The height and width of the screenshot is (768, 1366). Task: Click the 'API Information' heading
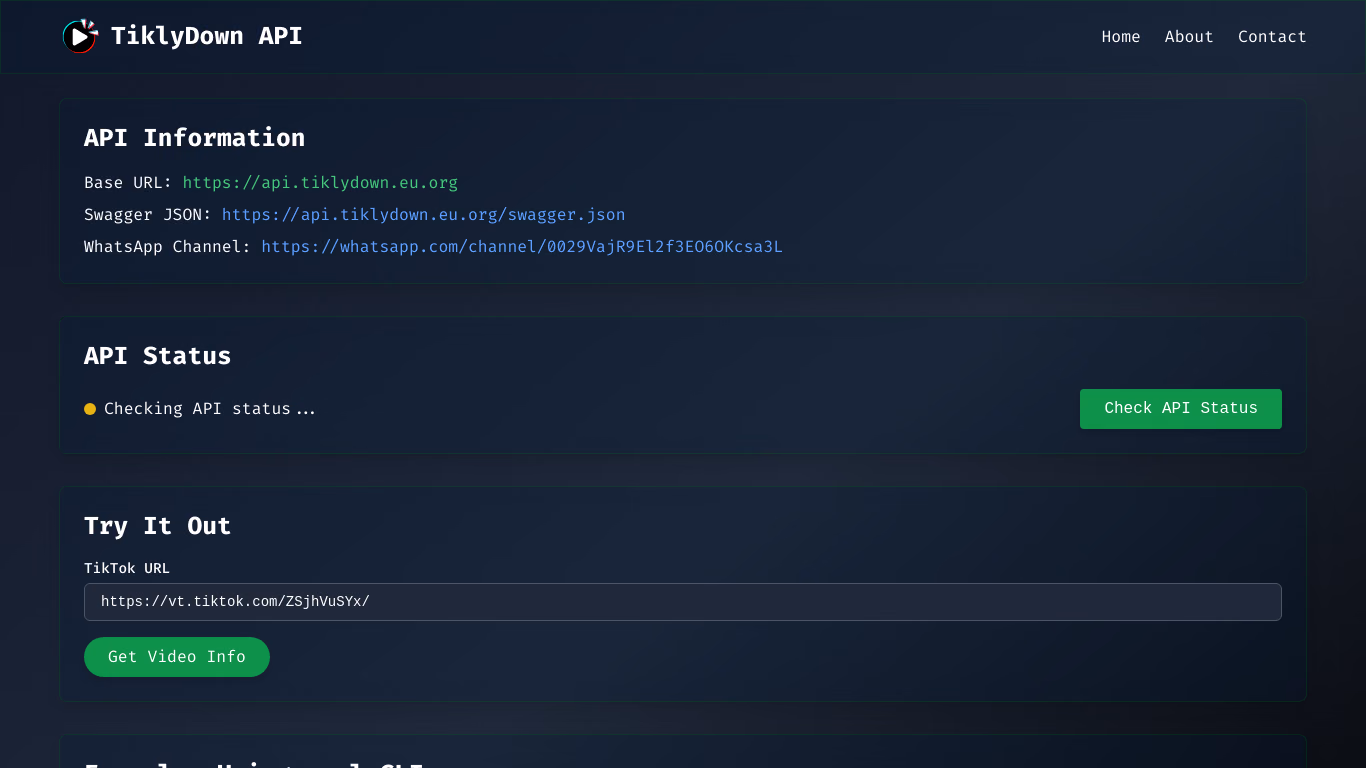point(195,138)
